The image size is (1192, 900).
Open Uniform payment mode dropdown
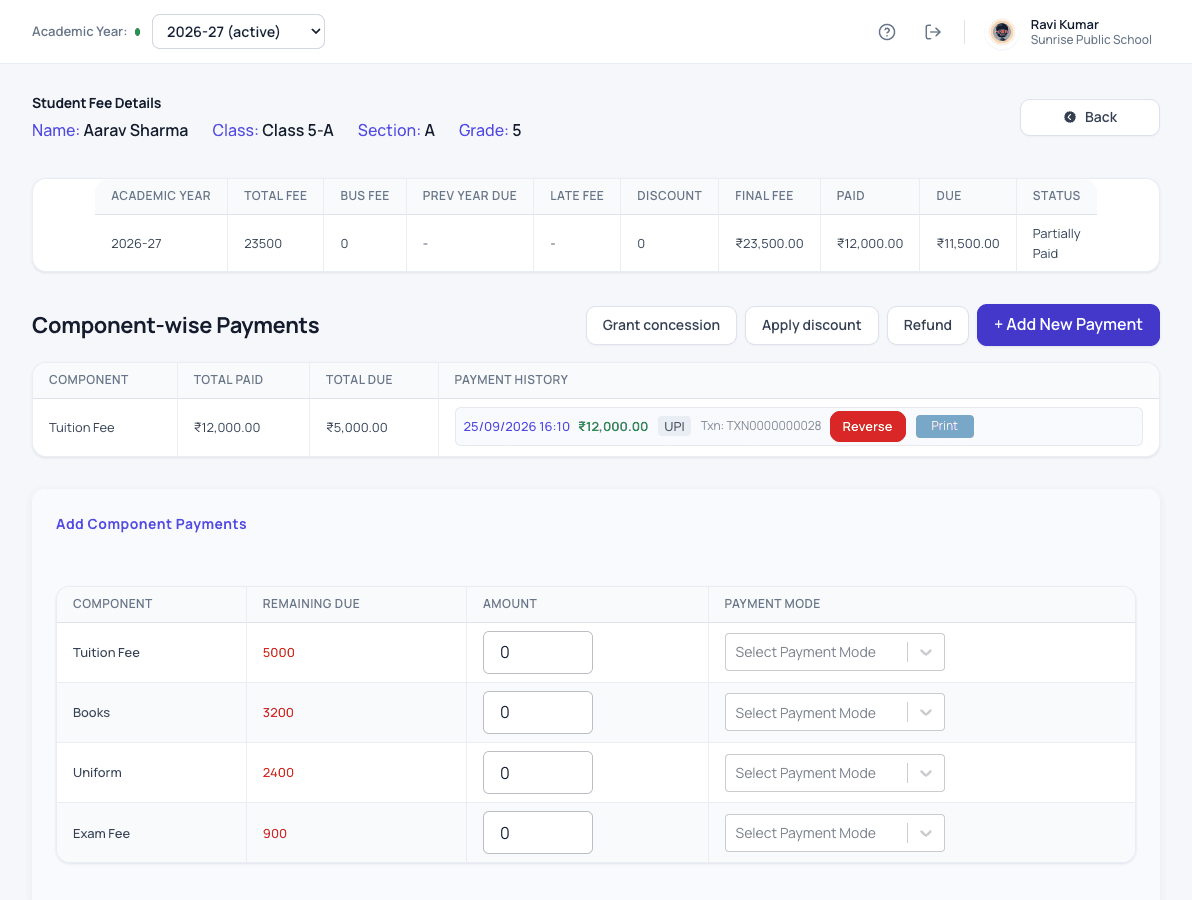tap(835, 773)
